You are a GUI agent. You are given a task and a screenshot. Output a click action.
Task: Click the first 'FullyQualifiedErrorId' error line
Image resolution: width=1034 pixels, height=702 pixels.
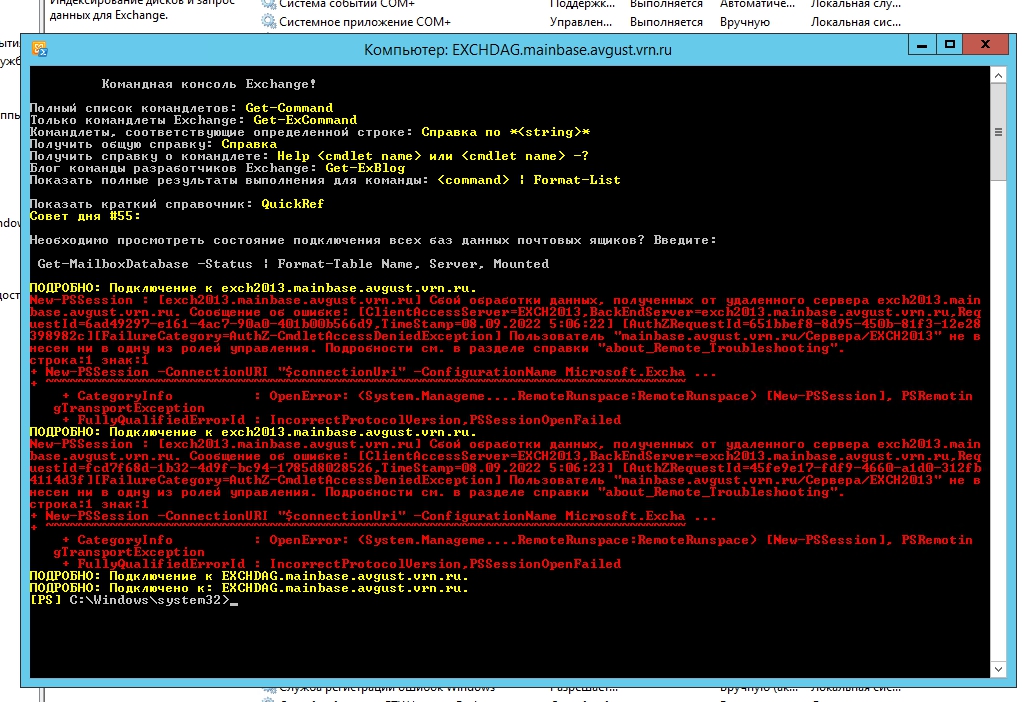342,421
